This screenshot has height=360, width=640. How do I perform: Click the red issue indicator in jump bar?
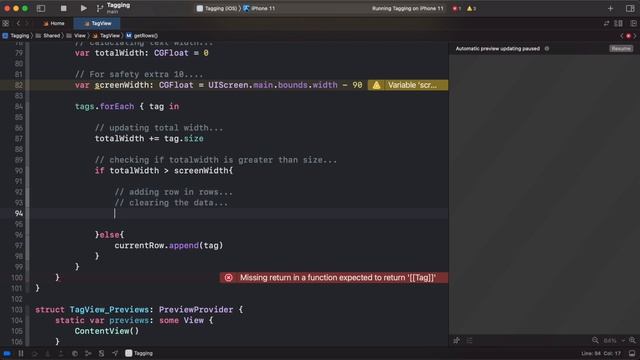(x=629, y=36)
